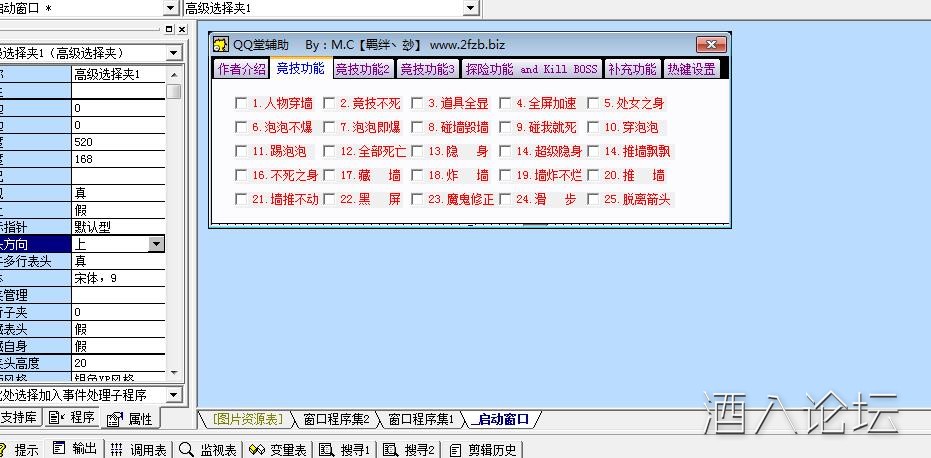Show the 剪辑历史 clipboard history panel
Image resolution: width=931 pixels, height=458 pixels.
(x=456, y=449)
